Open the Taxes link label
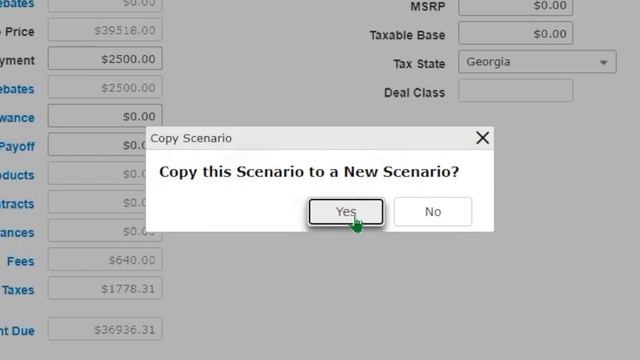The image size is (640, 360). coord(18,290)
